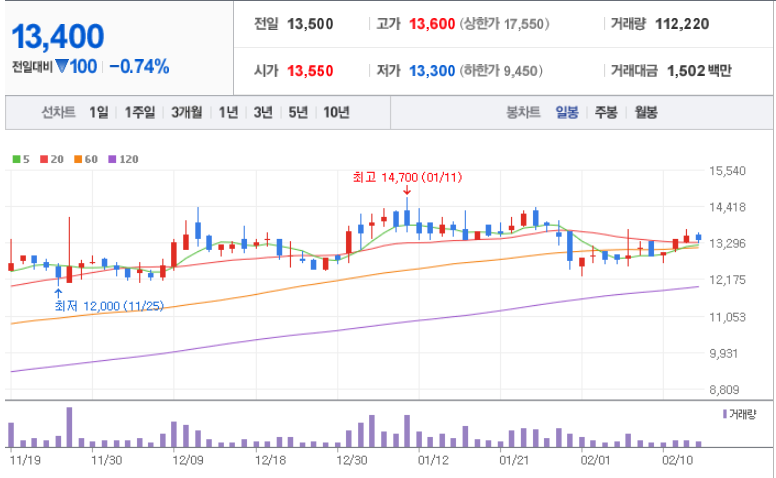Click the 최고 14,700 (01/11) annotation
Image resolution: width=776 pixels, height=478 pixels.
407,177
